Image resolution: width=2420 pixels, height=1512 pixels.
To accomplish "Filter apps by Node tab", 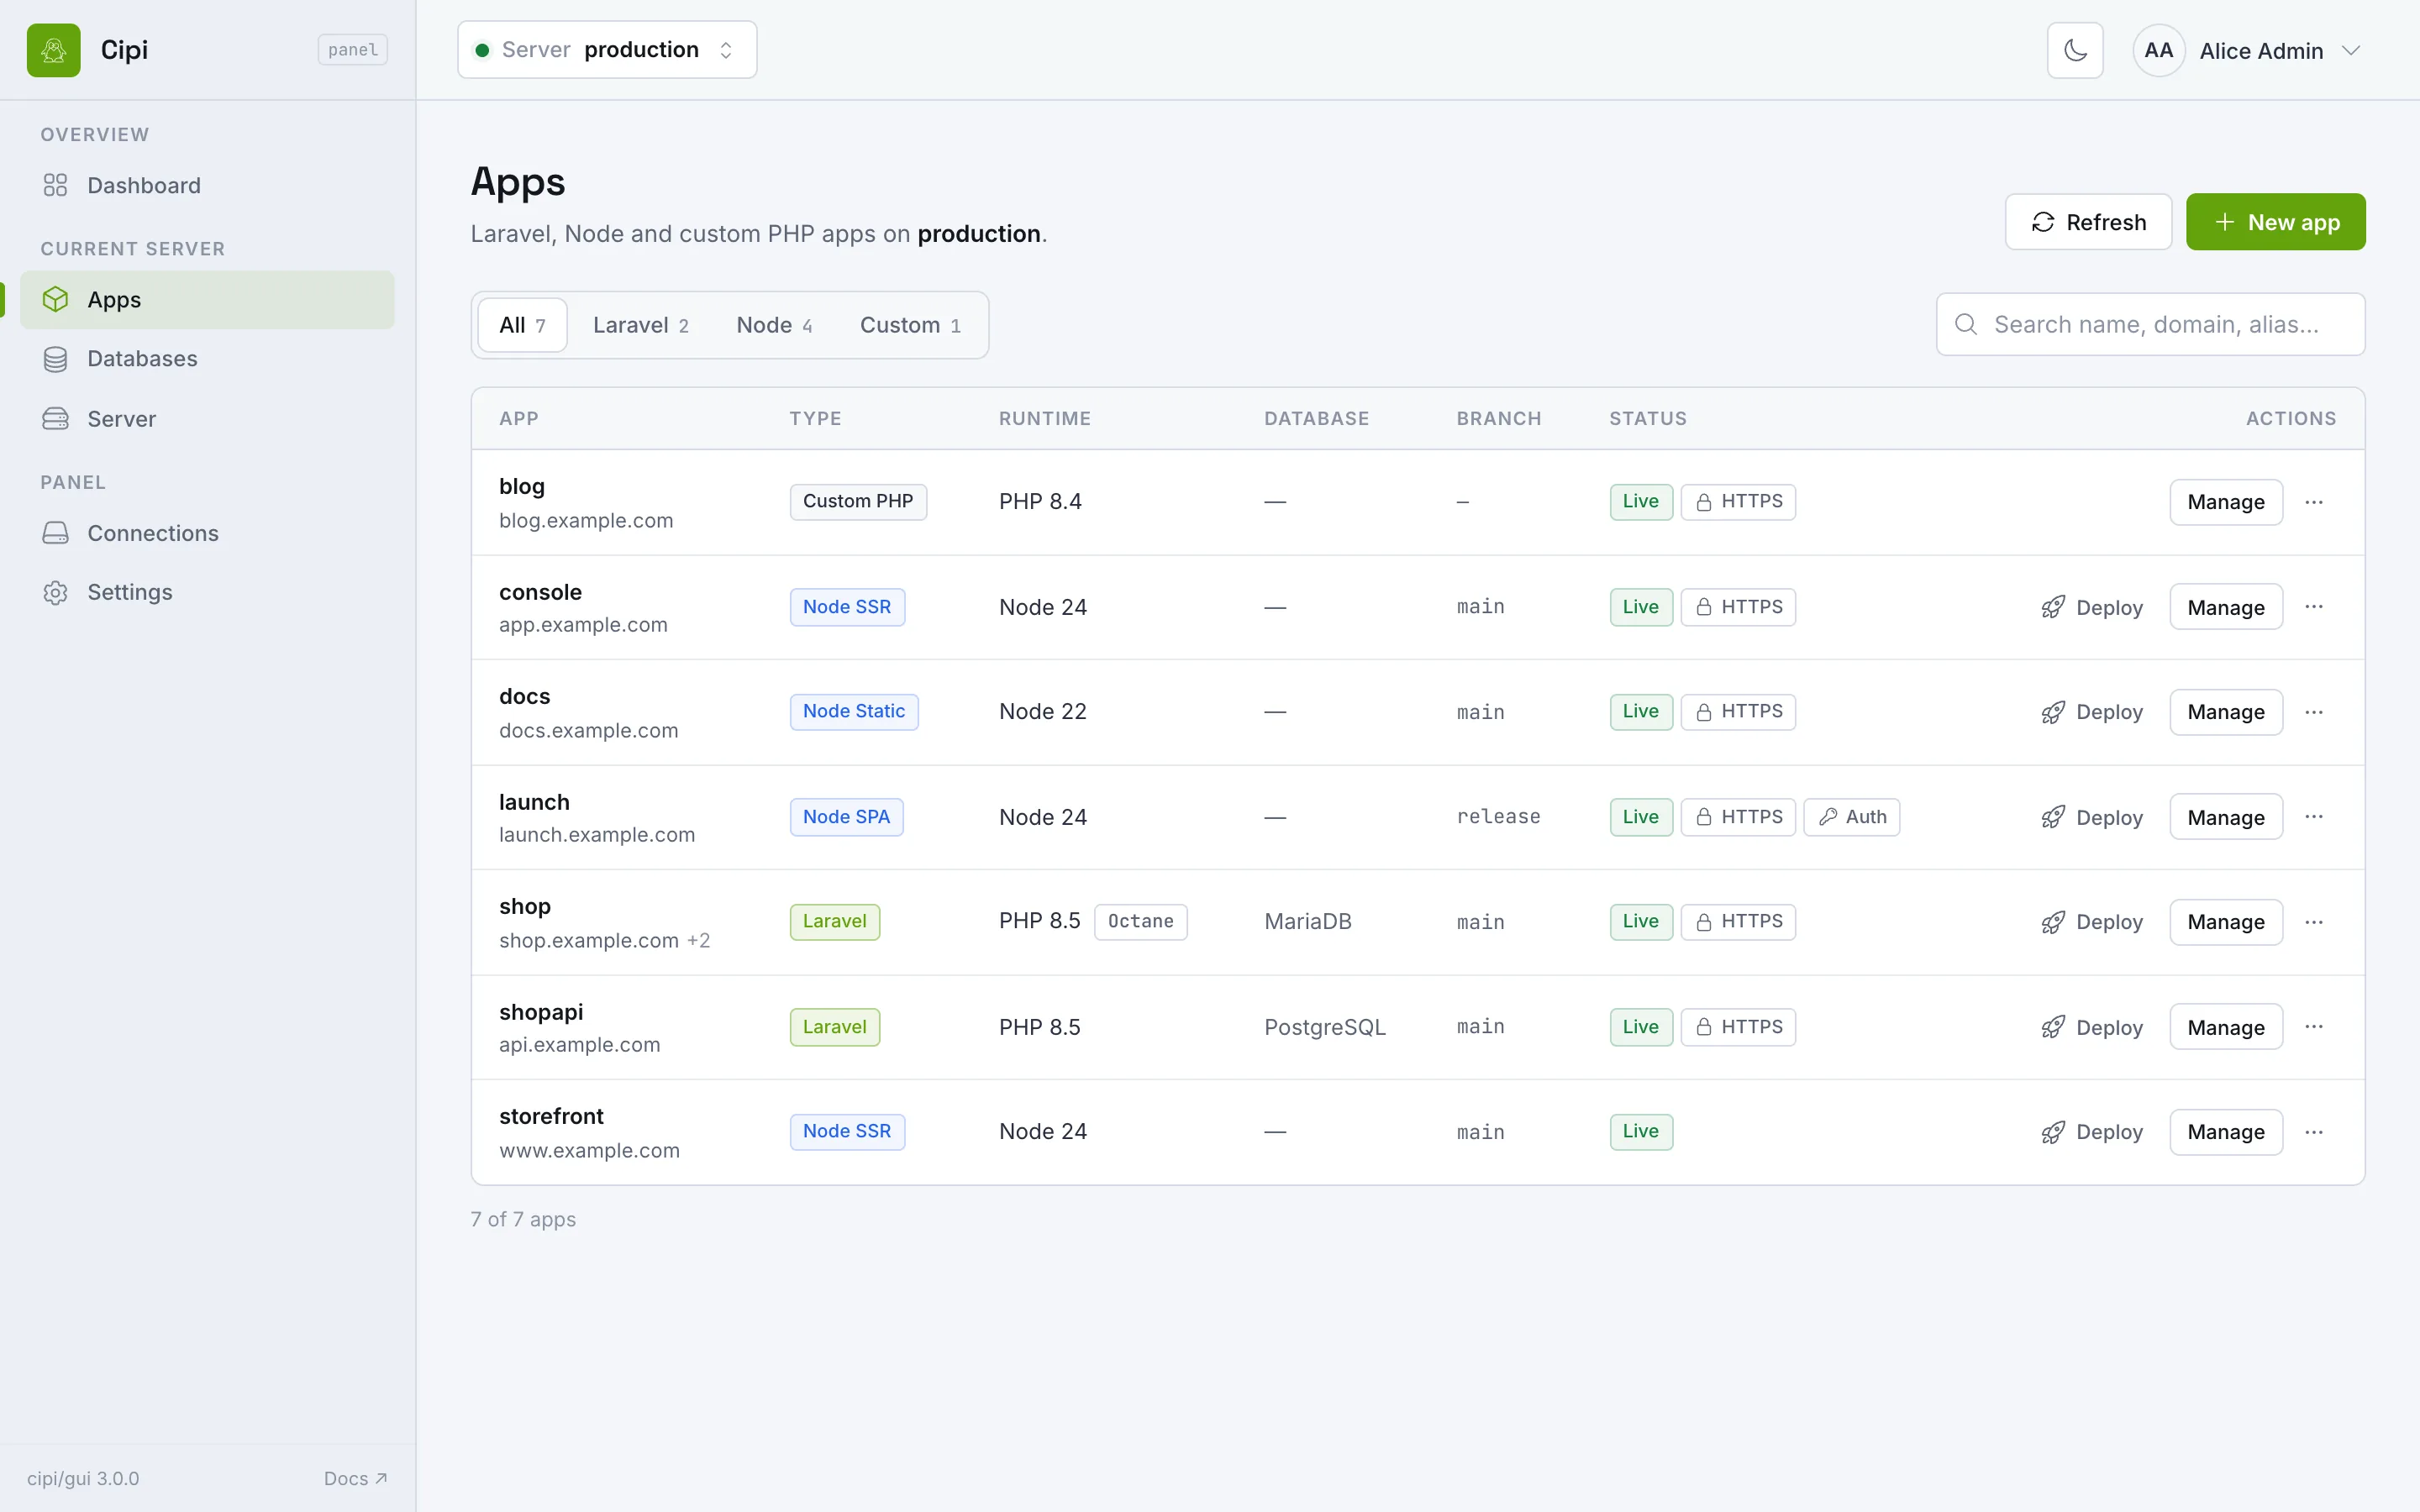I will pos(774,325).
